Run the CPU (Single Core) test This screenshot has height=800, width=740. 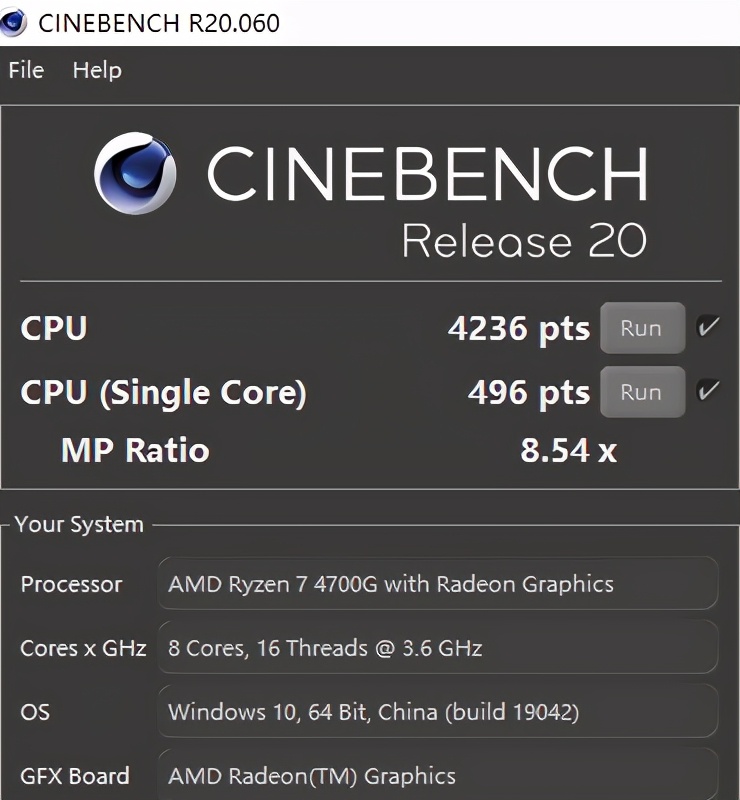[641, 392]
